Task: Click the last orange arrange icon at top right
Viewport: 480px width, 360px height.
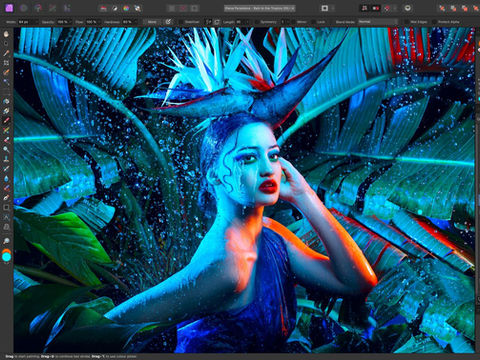Action: tap(476, 8)
